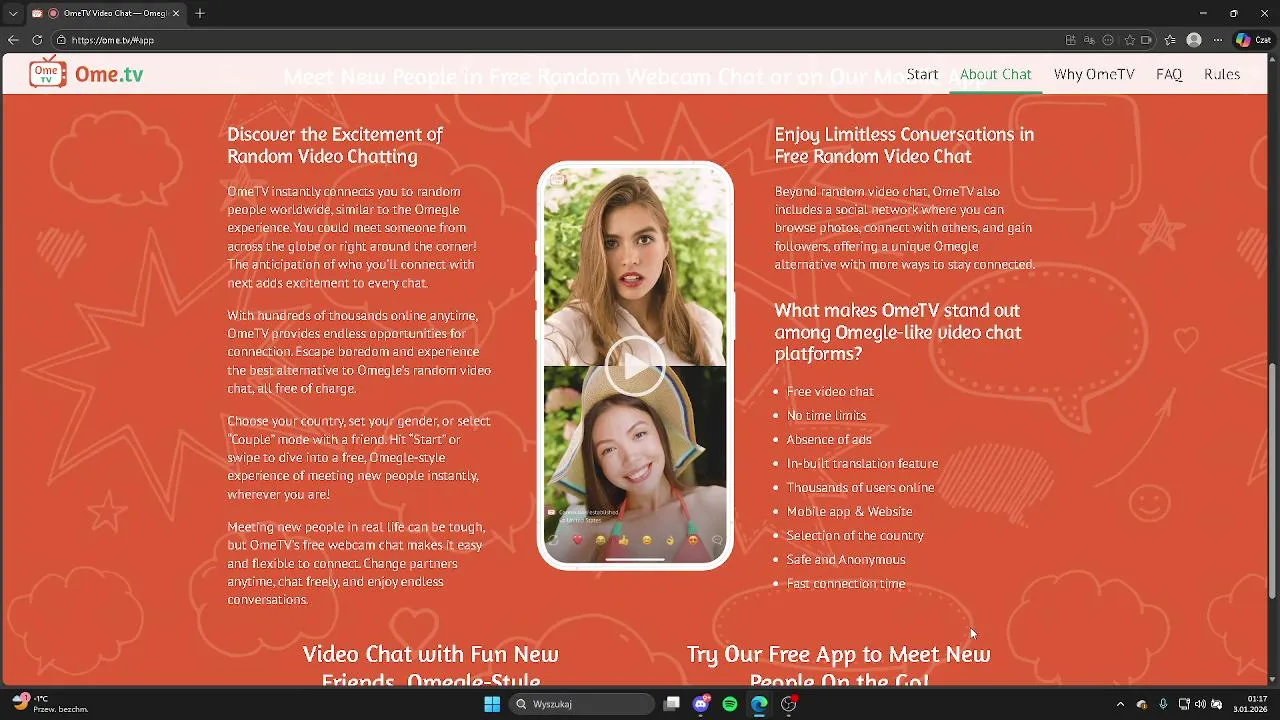Click Selection of the country list item
1280x720 pixels.
click(x=855, y=535)
